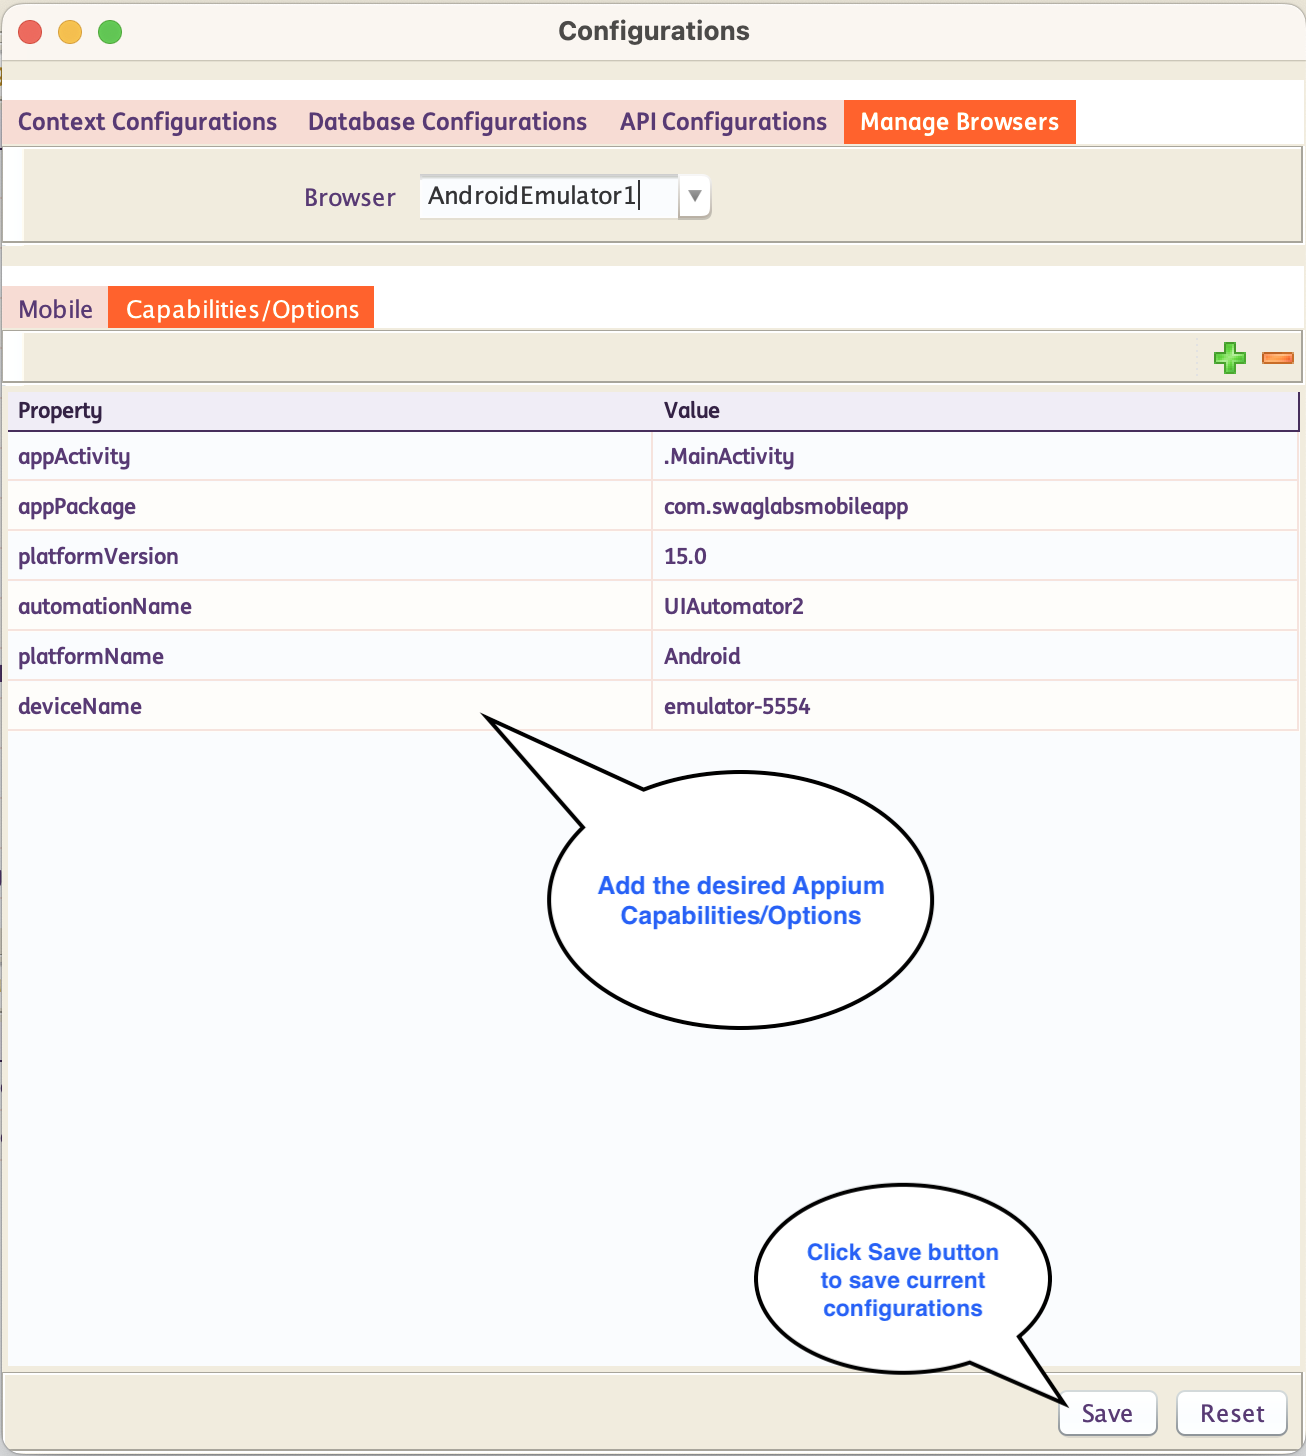This screenshot has height=1456, width=1306.
Task: Click the emulator-5554 device value
Action: point(737,707)
